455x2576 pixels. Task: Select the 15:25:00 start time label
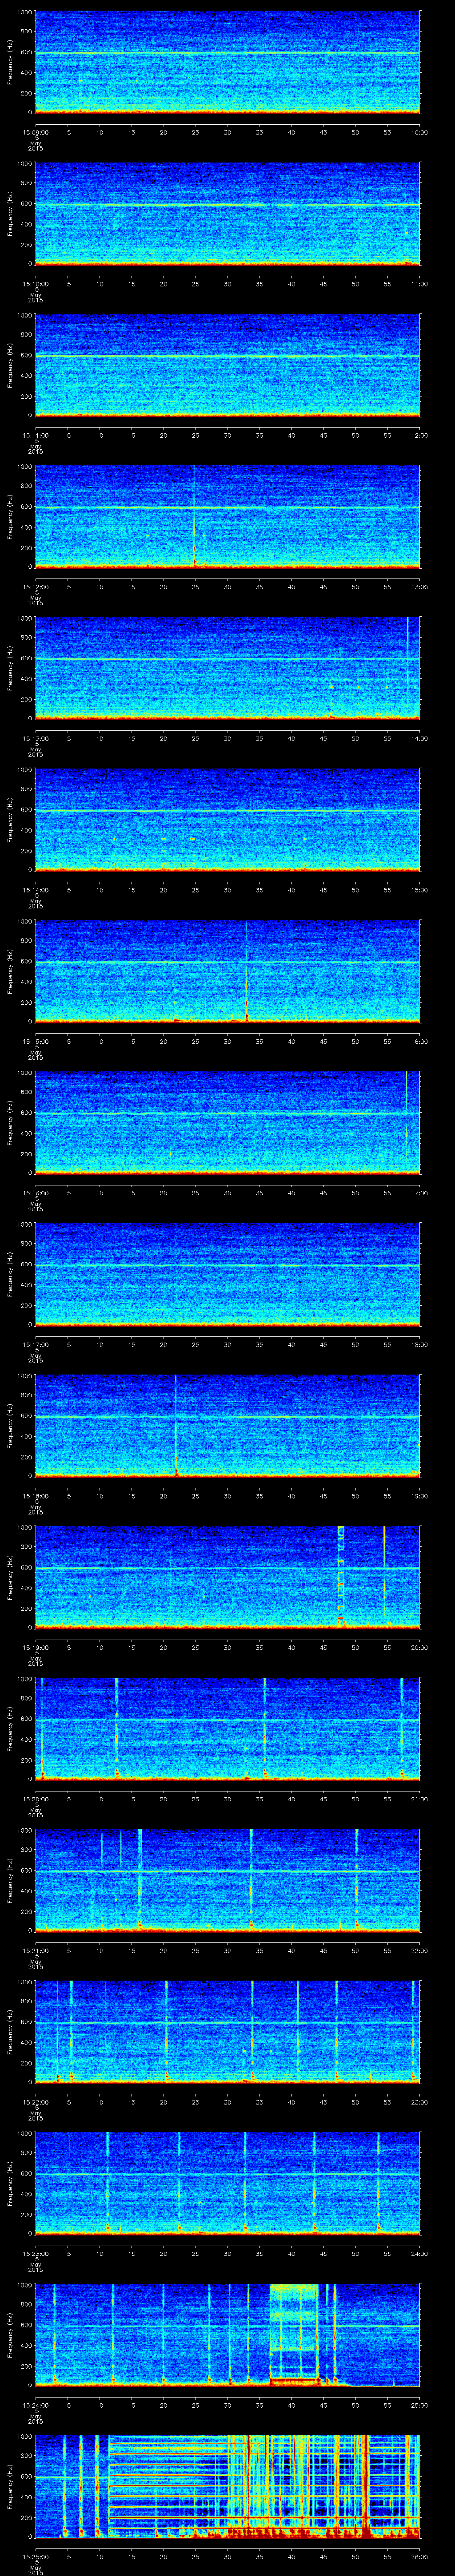point(35,2556)
